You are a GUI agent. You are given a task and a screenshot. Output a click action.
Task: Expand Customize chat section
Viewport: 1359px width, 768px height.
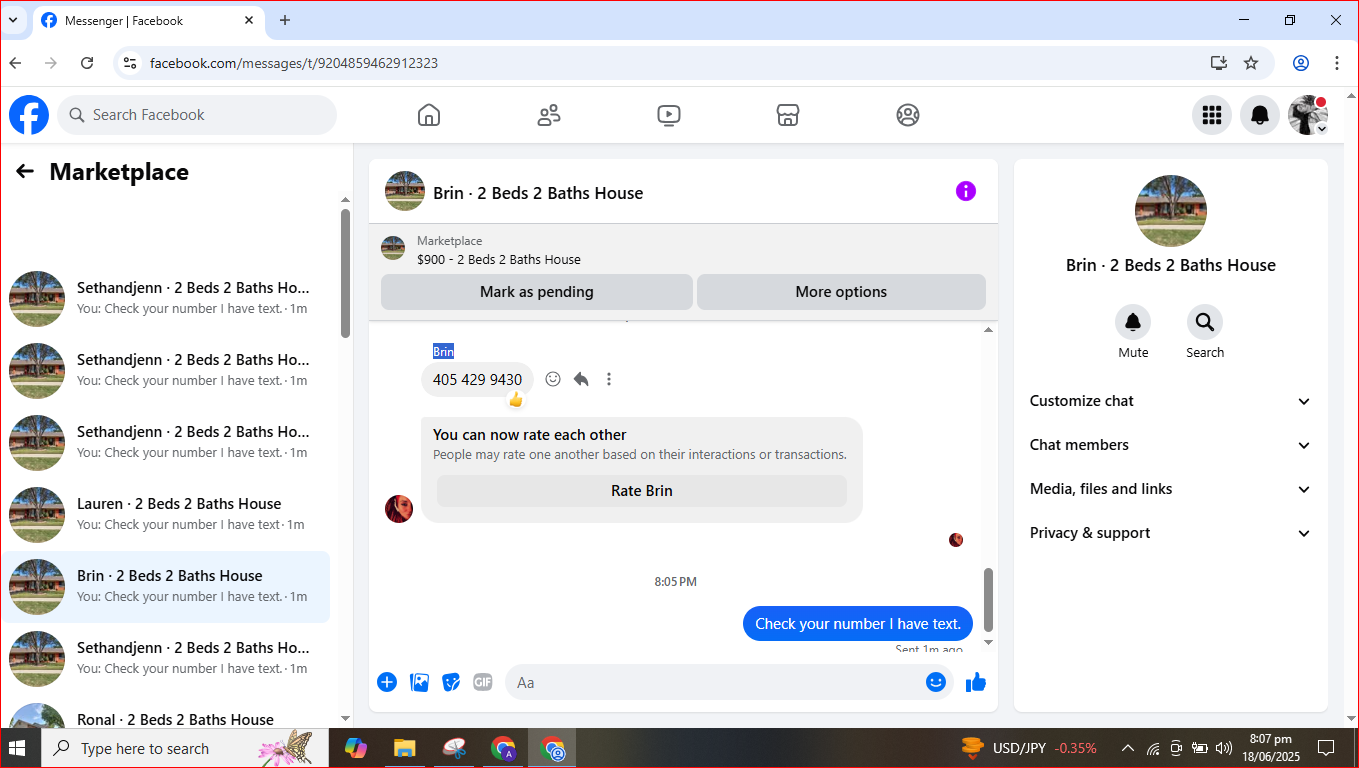click(1171, 401)
